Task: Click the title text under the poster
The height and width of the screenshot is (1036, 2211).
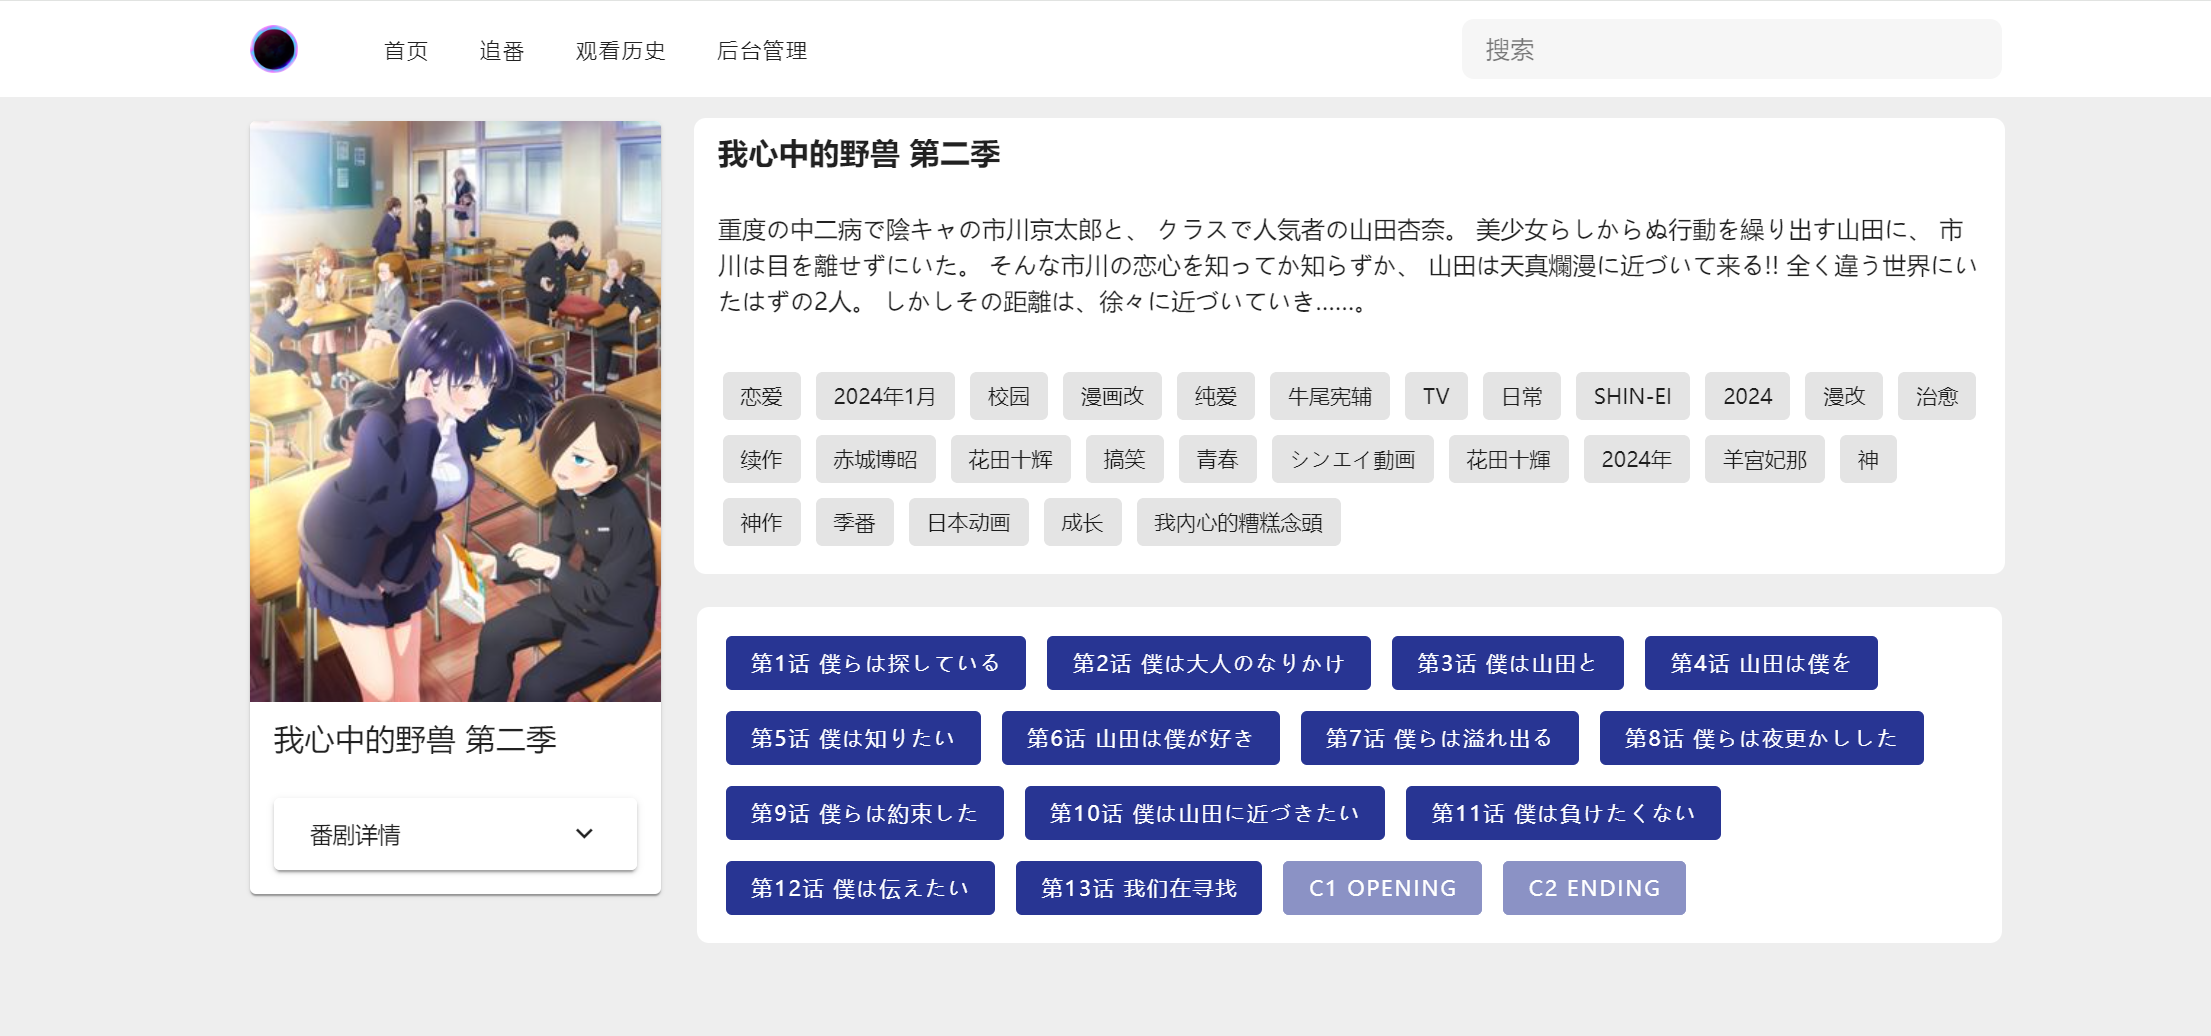Action: pos(415,740)
